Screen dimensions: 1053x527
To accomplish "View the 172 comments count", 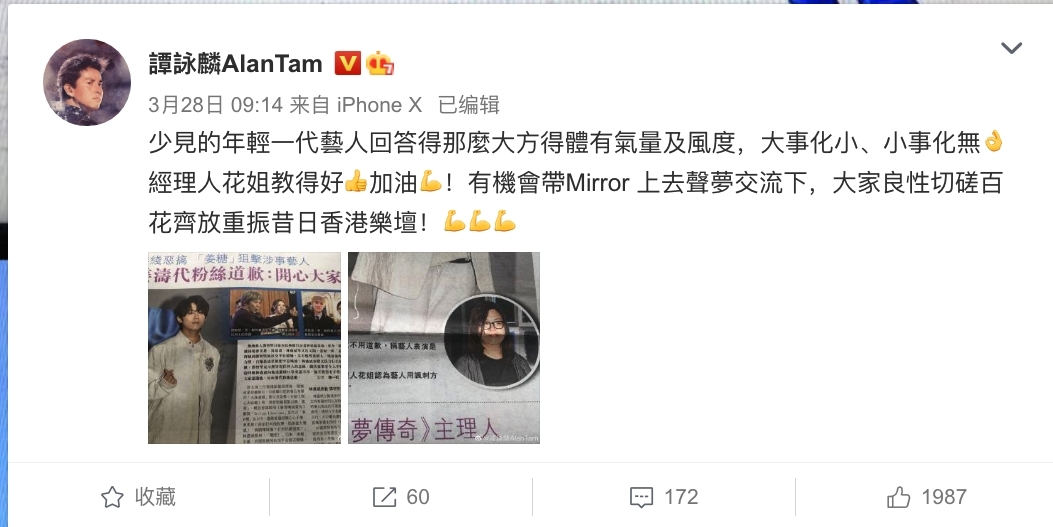I will 681,497.
